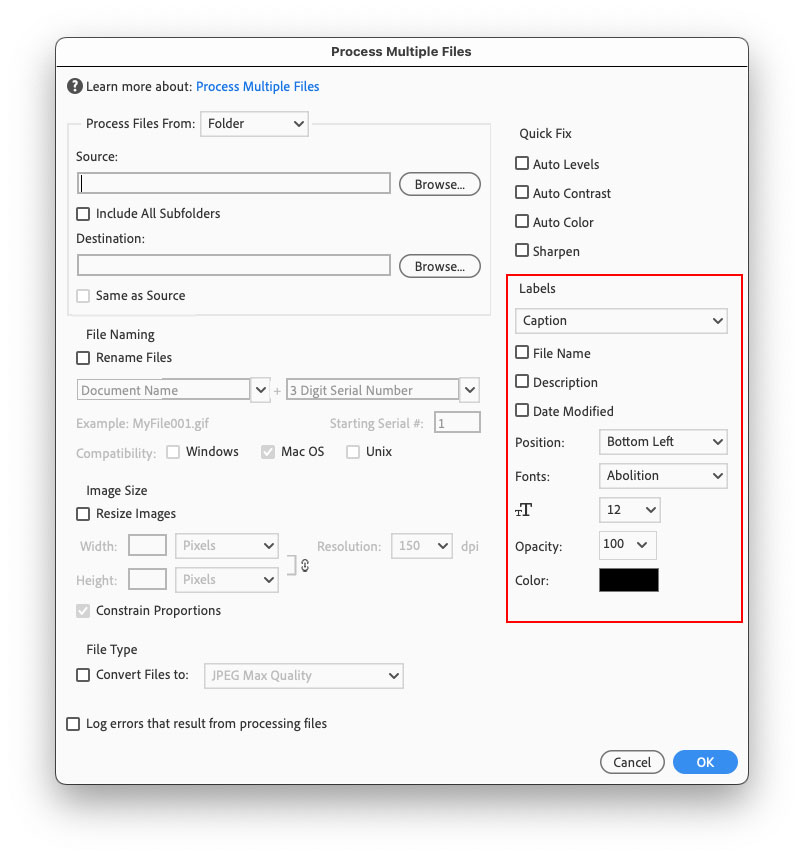Viewport: 804px width, 858px height.
Task: Click Browse next to Source
Action: pos(439,183)
